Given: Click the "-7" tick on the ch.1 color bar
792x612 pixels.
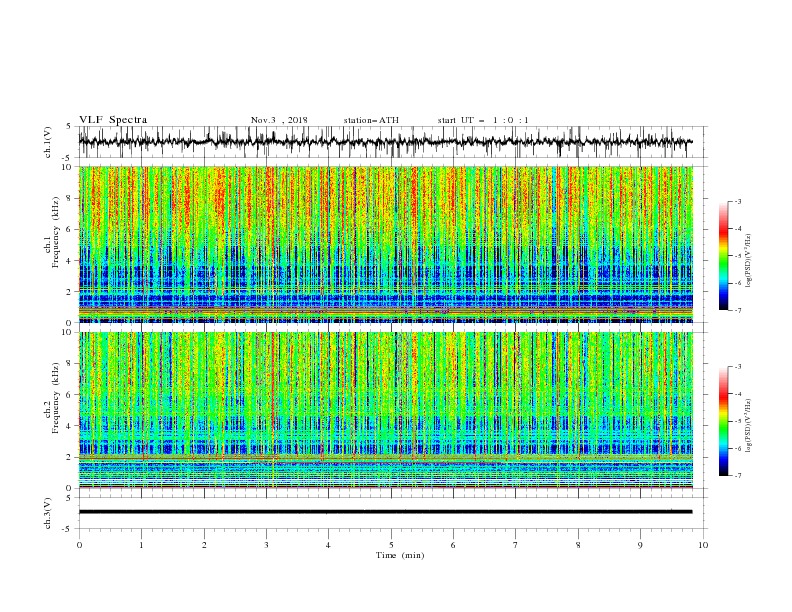Looking at the screenshot, I should (x=738, y=311).
